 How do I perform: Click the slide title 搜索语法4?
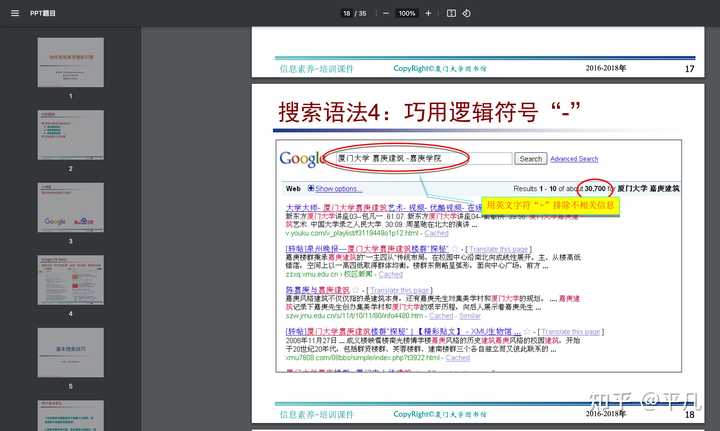[429, 112]
